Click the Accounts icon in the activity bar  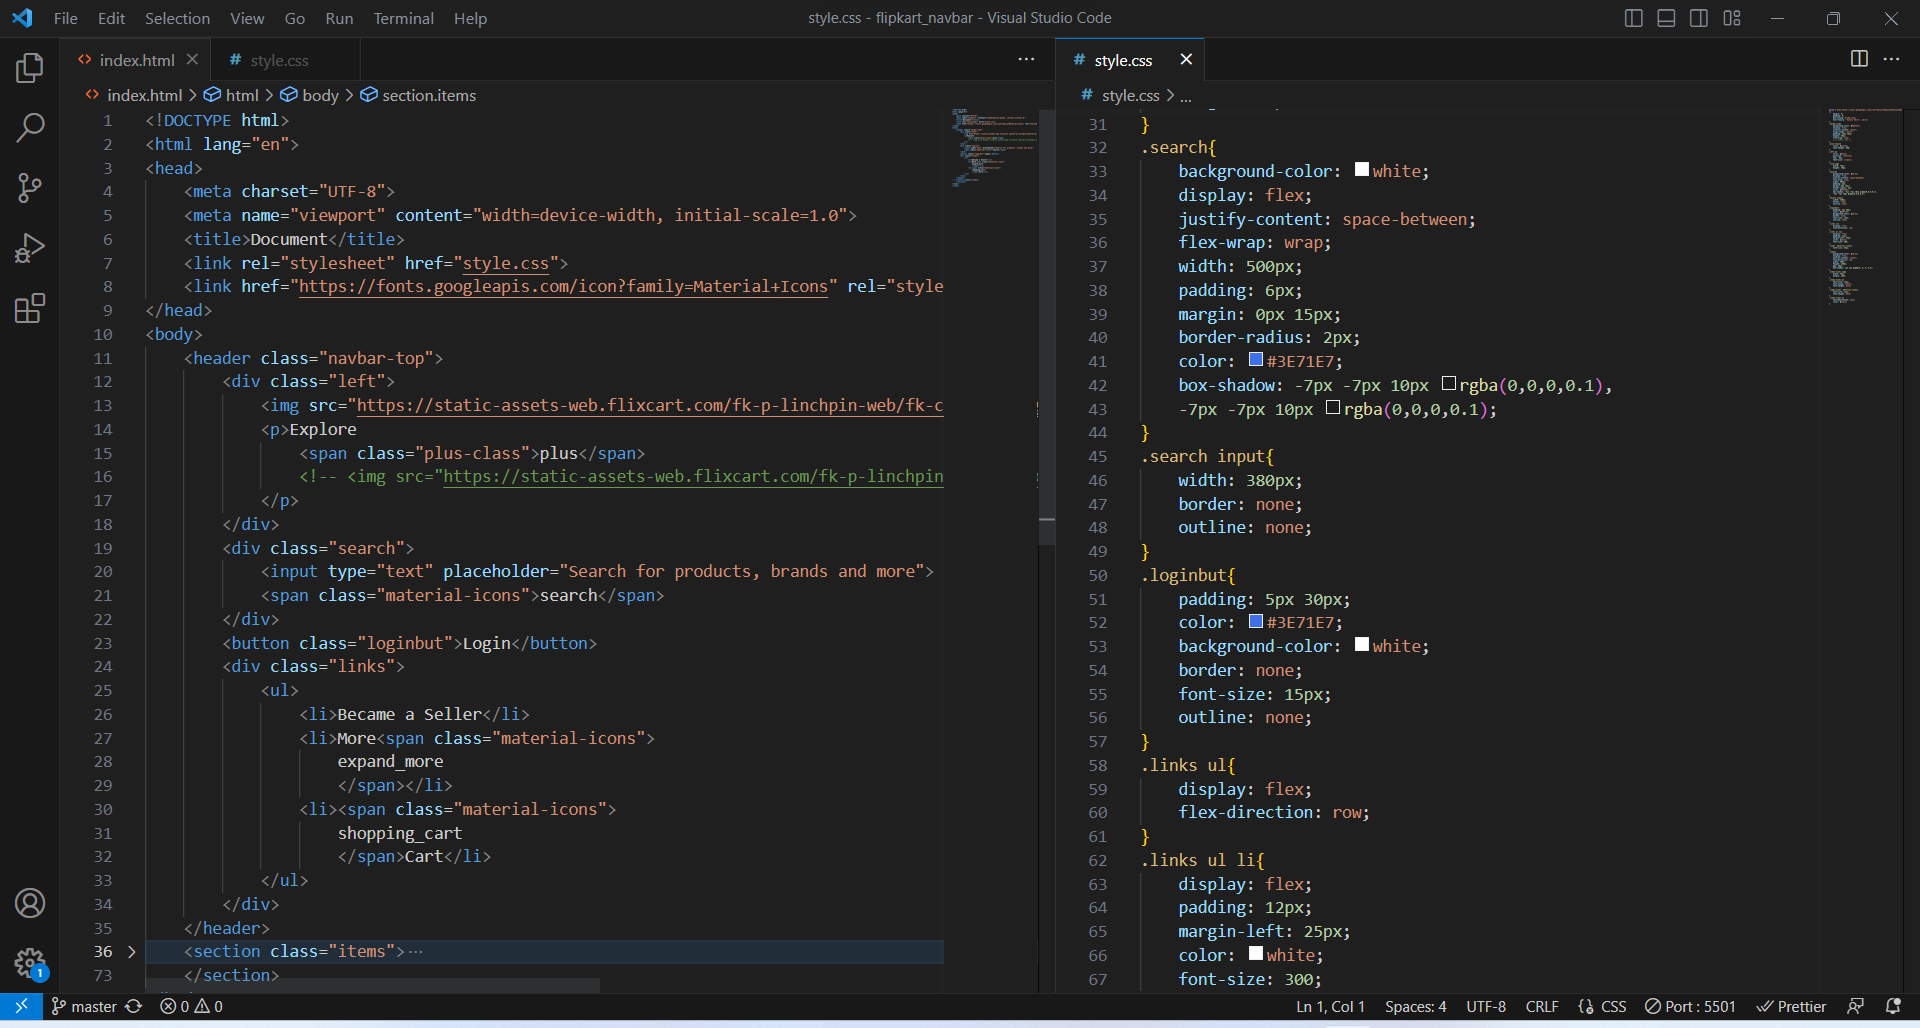coord(30,903)
